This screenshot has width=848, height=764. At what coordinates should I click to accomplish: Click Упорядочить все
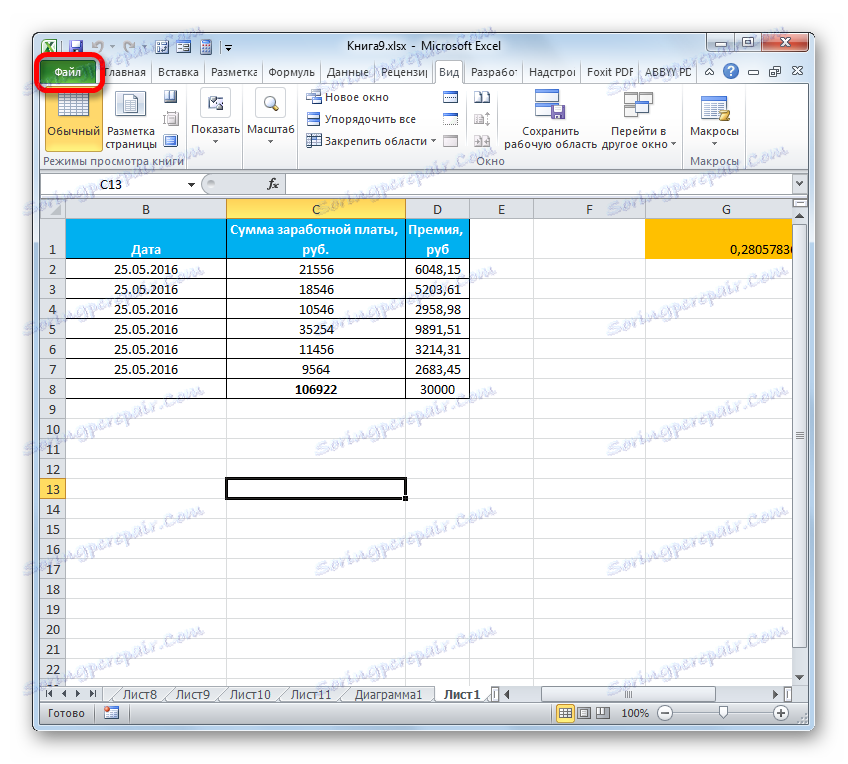[x=361, y=119]
